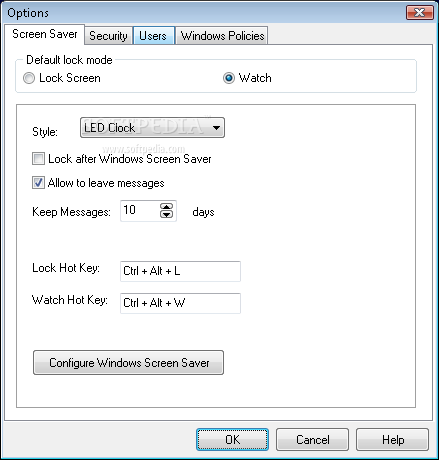Screen dimensions: 439x460
Task: Expand the Style dropdown showing LED Clock
Action: click(x=152, y=128)
